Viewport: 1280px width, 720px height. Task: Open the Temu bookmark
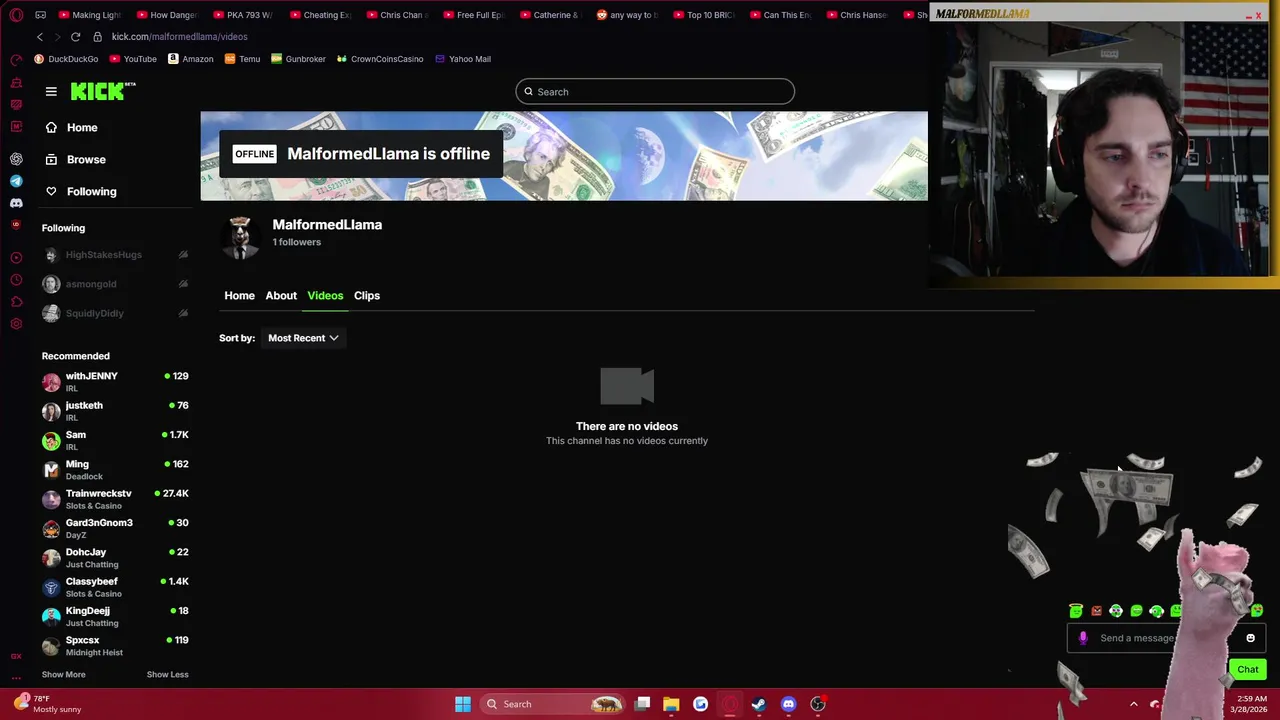[x=243, y=59]
